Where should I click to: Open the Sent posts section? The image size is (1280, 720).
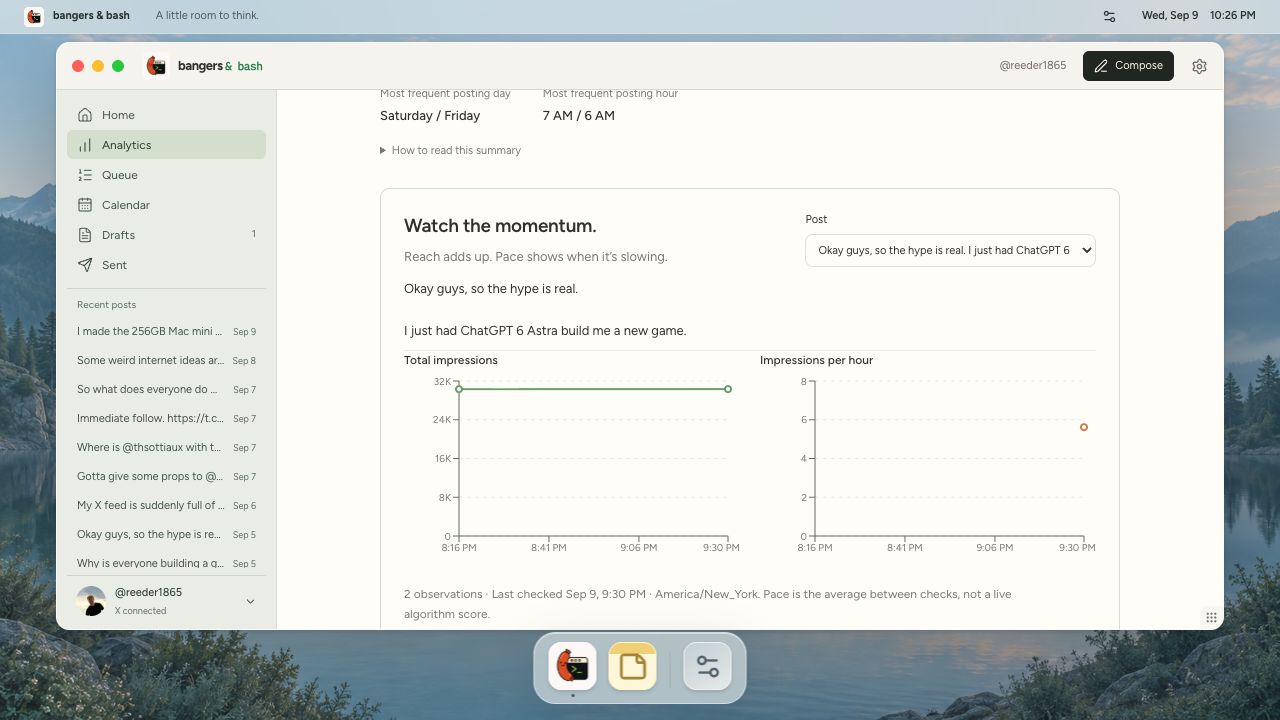tap(166, 265)
